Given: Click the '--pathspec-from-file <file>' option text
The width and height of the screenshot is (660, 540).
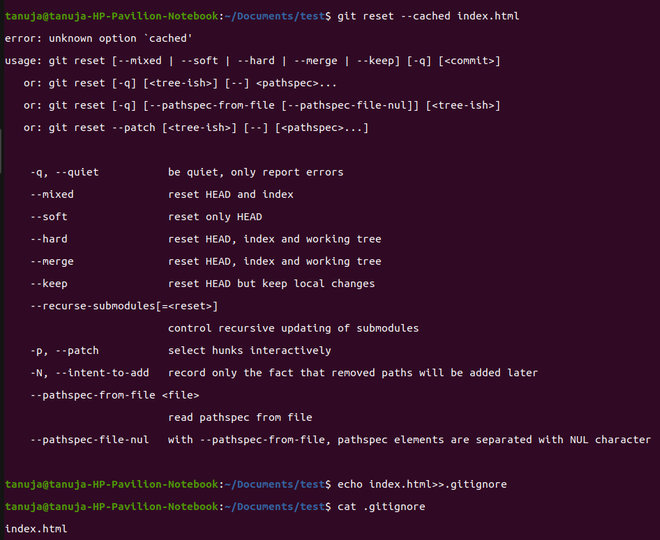Looking at the screenshot, I should pyautogui.click(x=114, y=395).
